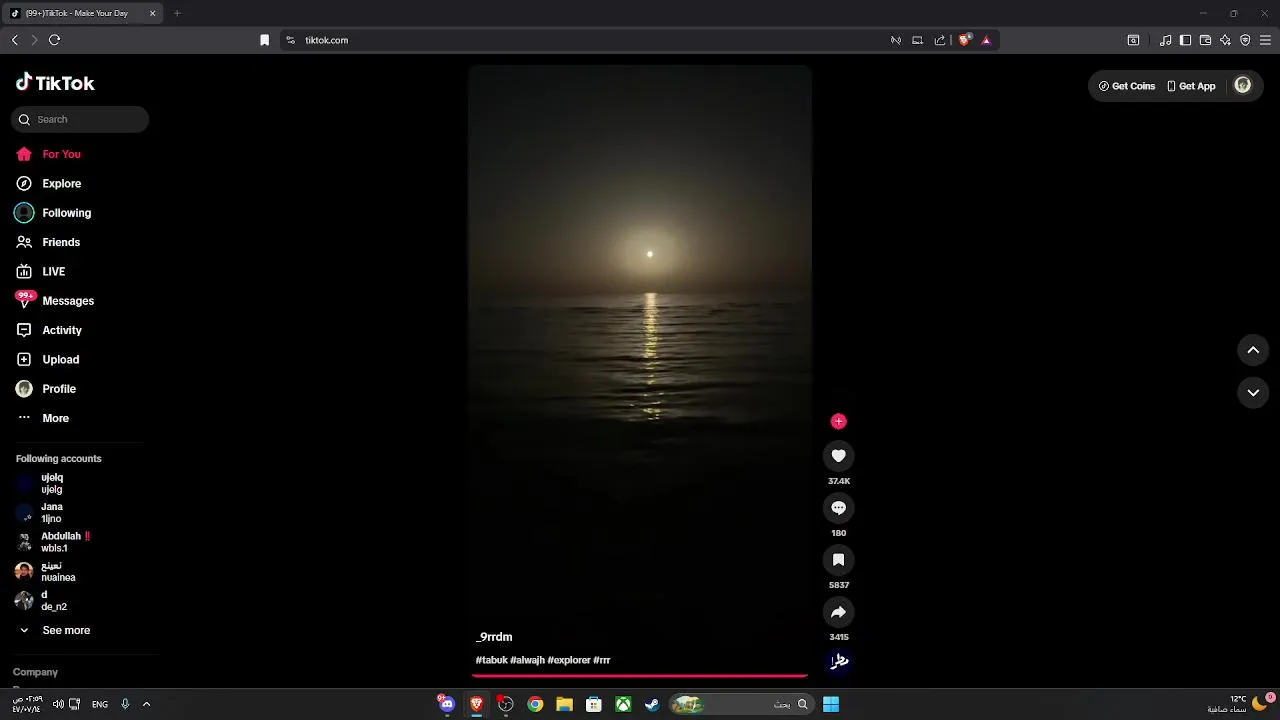Open File Explorer from the taskbar
Image resolution: width=1280 pixels, height=720 pixels.
tap(564, 704)
